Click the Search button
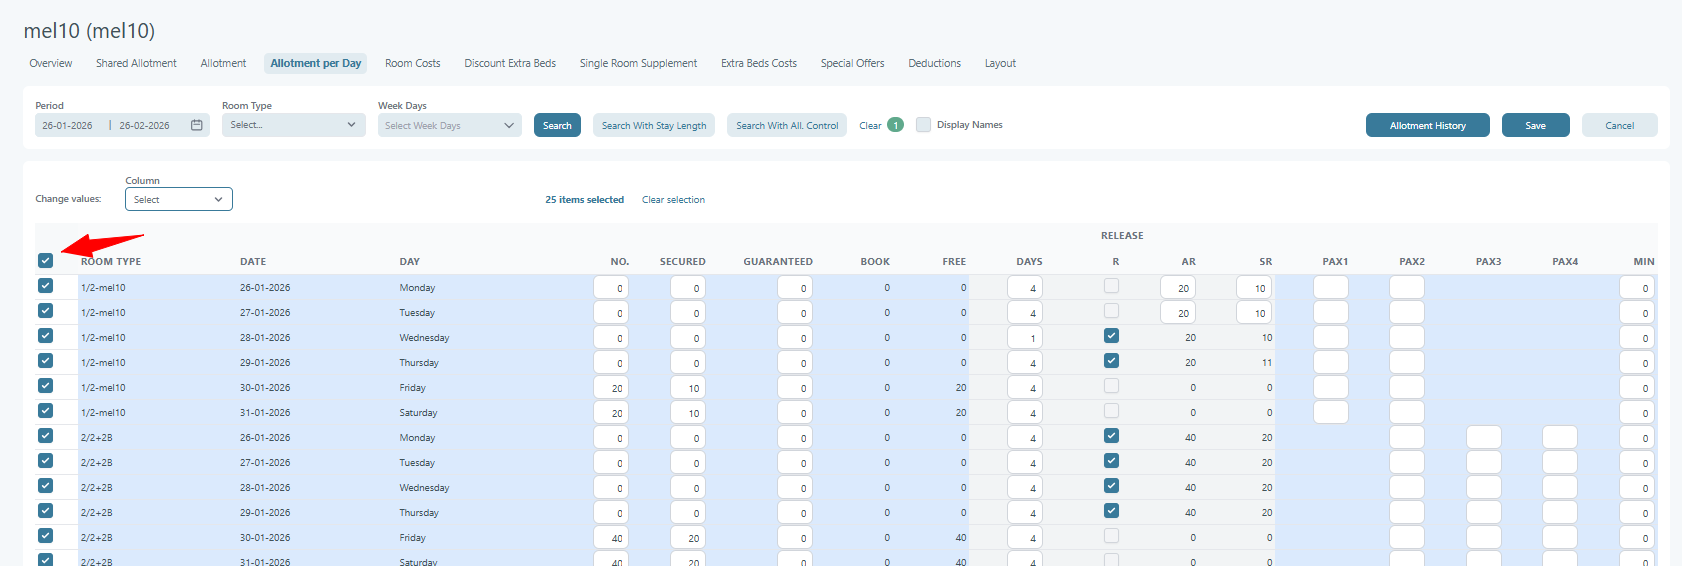 coord(557,125)
